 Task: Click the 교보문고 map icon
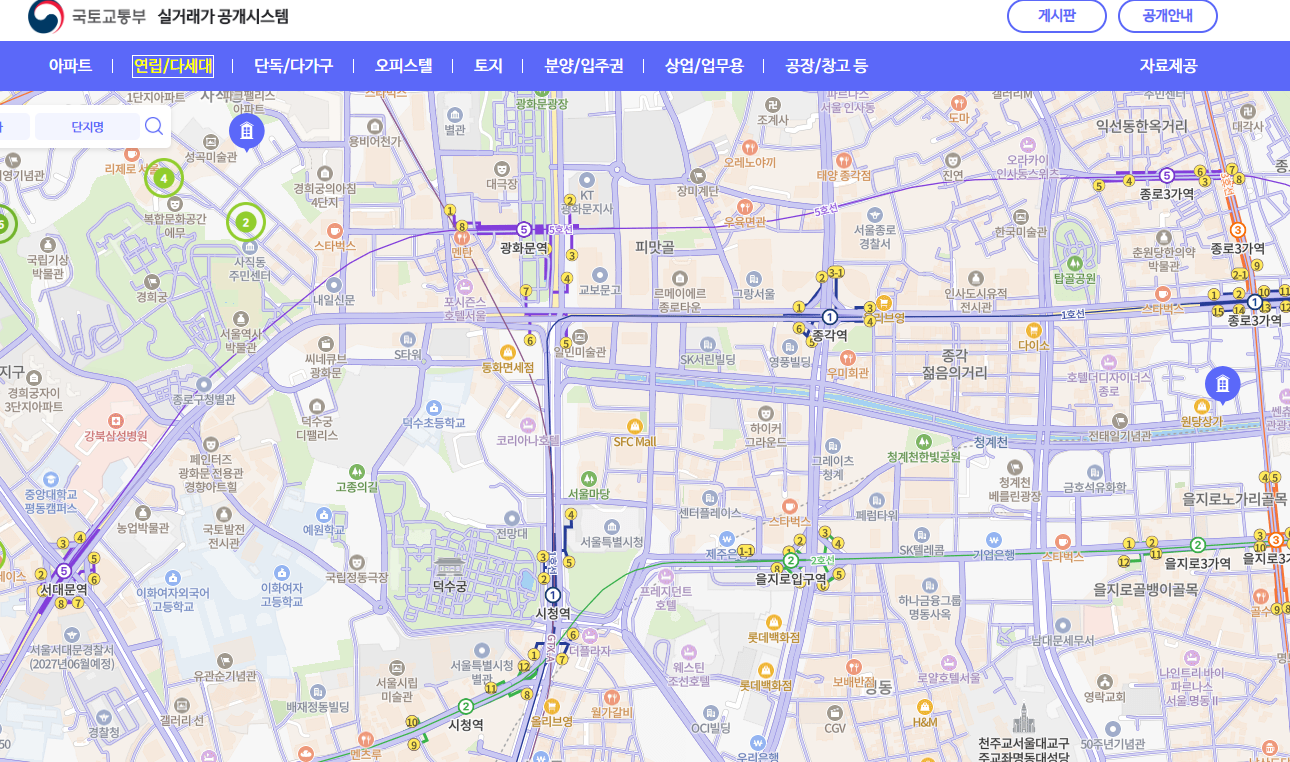pos(600,274)
